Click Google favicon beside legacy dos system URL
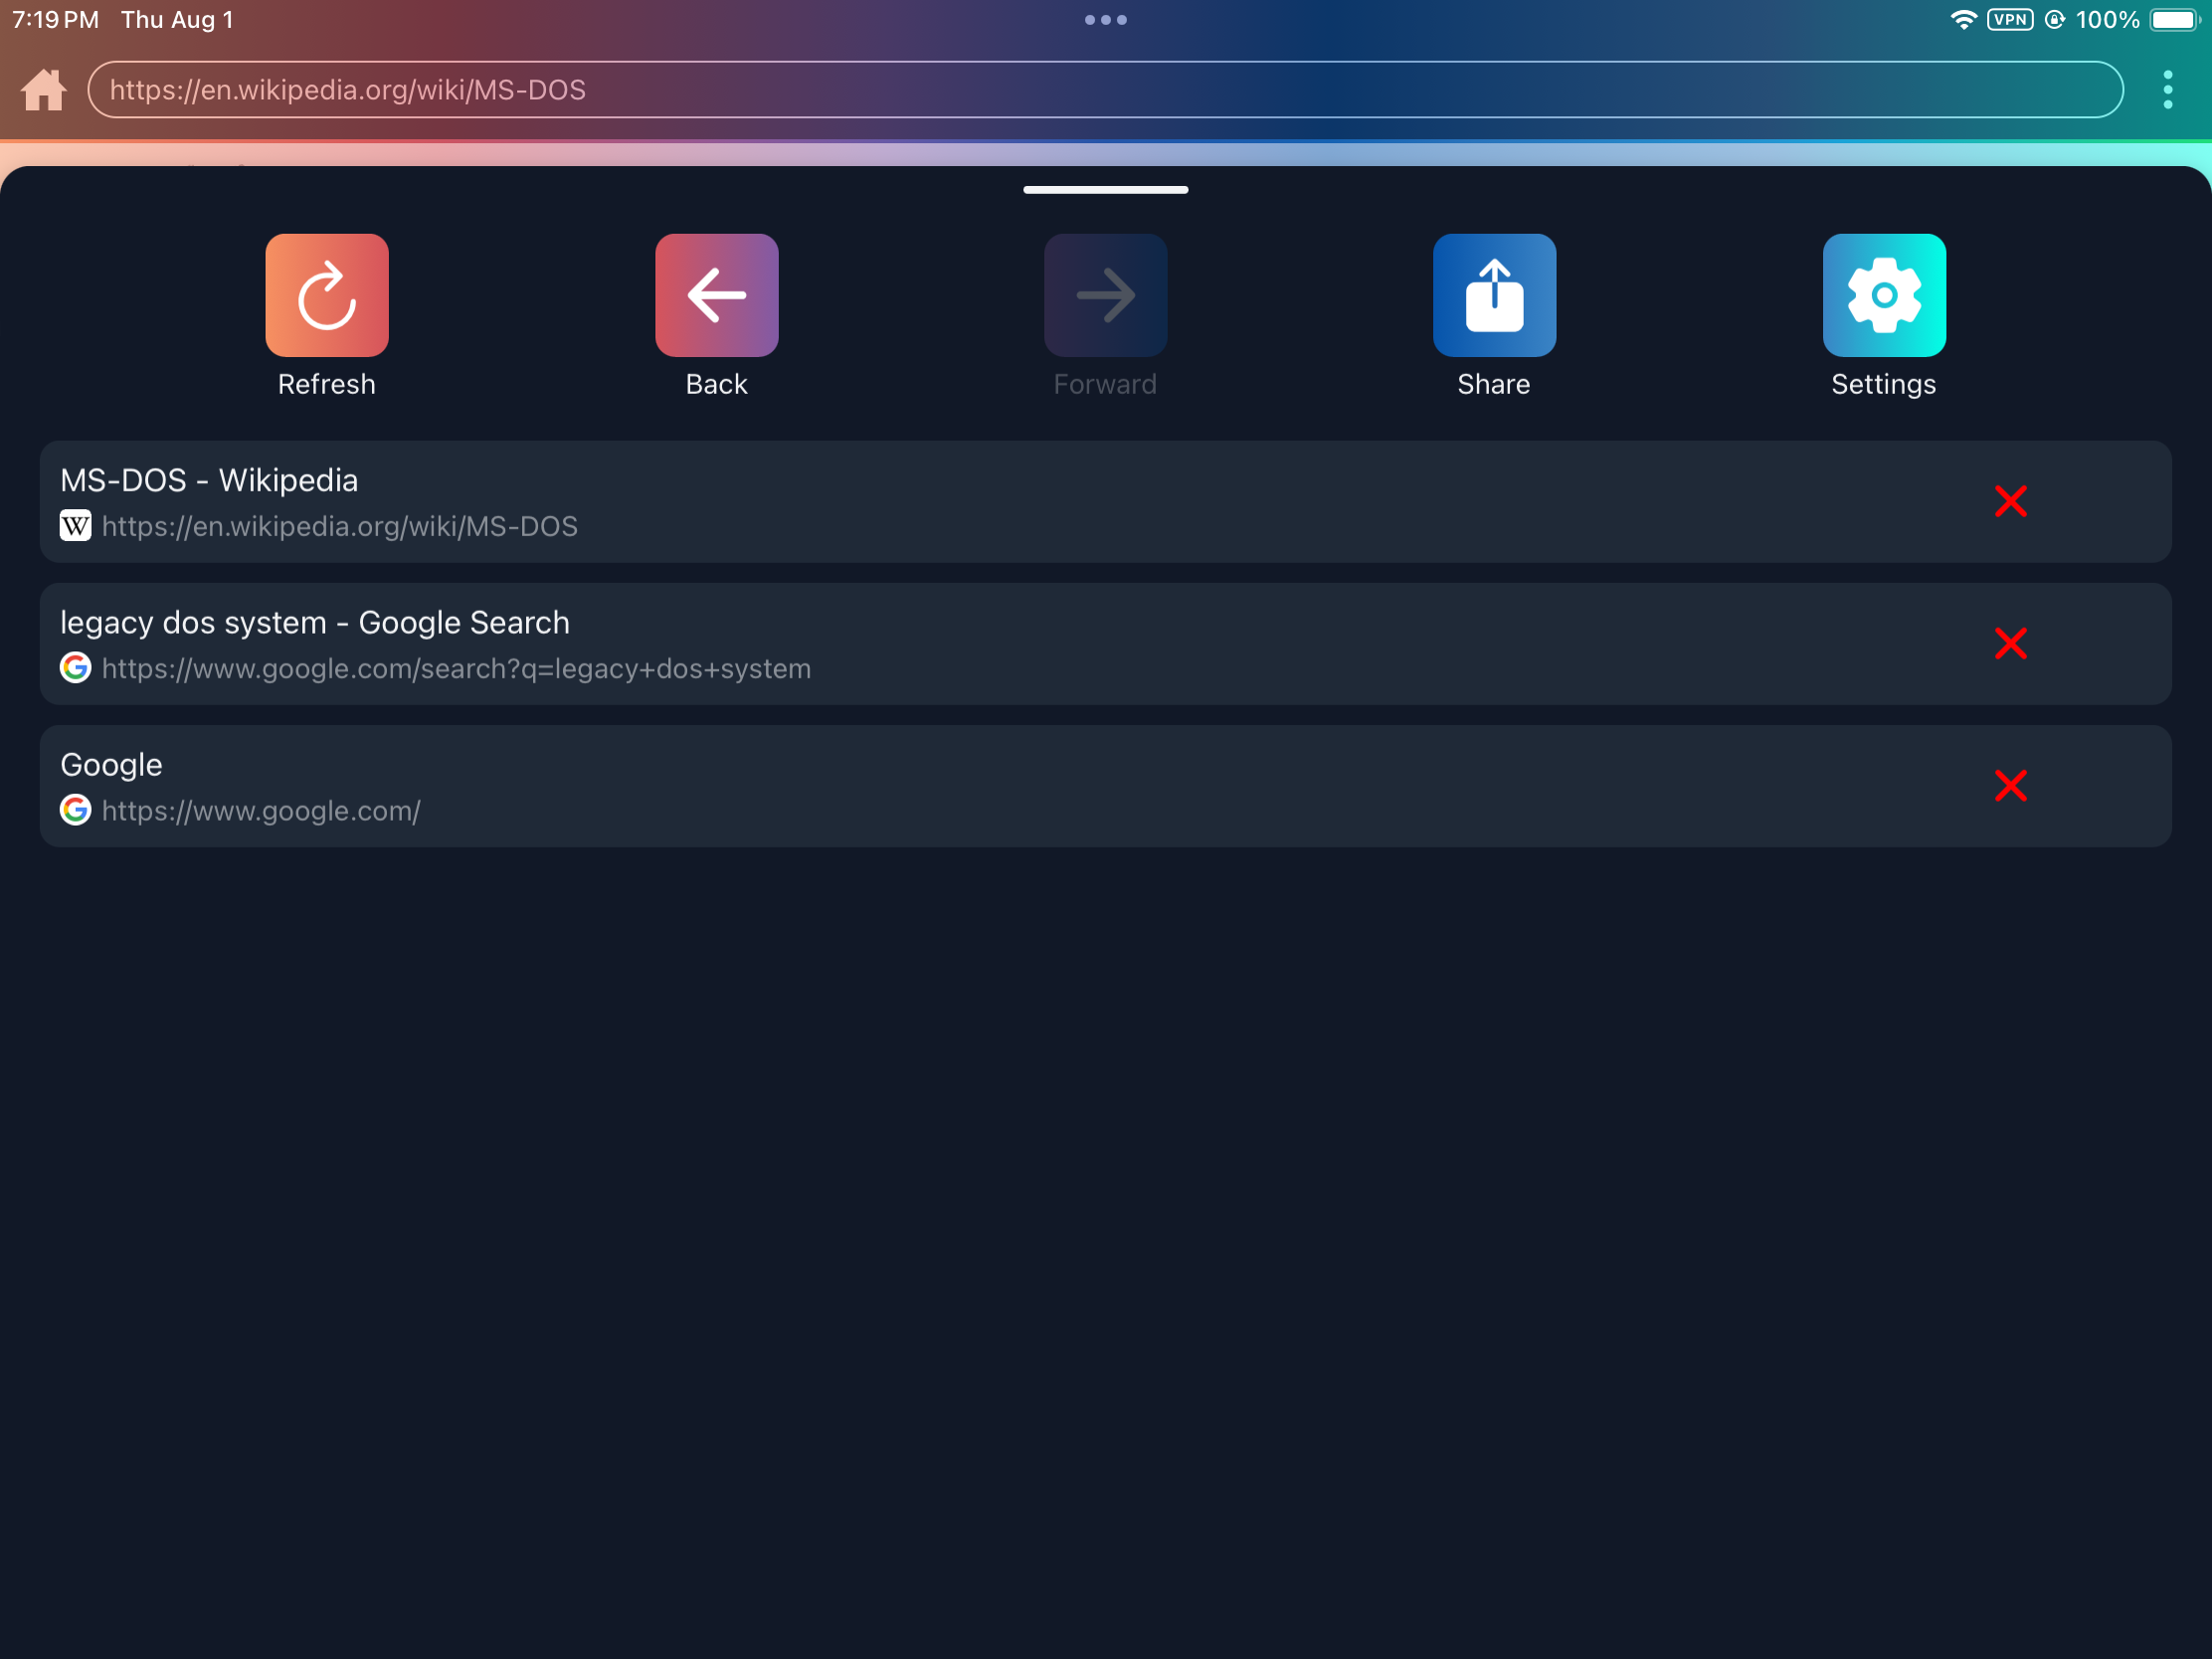Screen dimensions: 2212x1659 75,668
